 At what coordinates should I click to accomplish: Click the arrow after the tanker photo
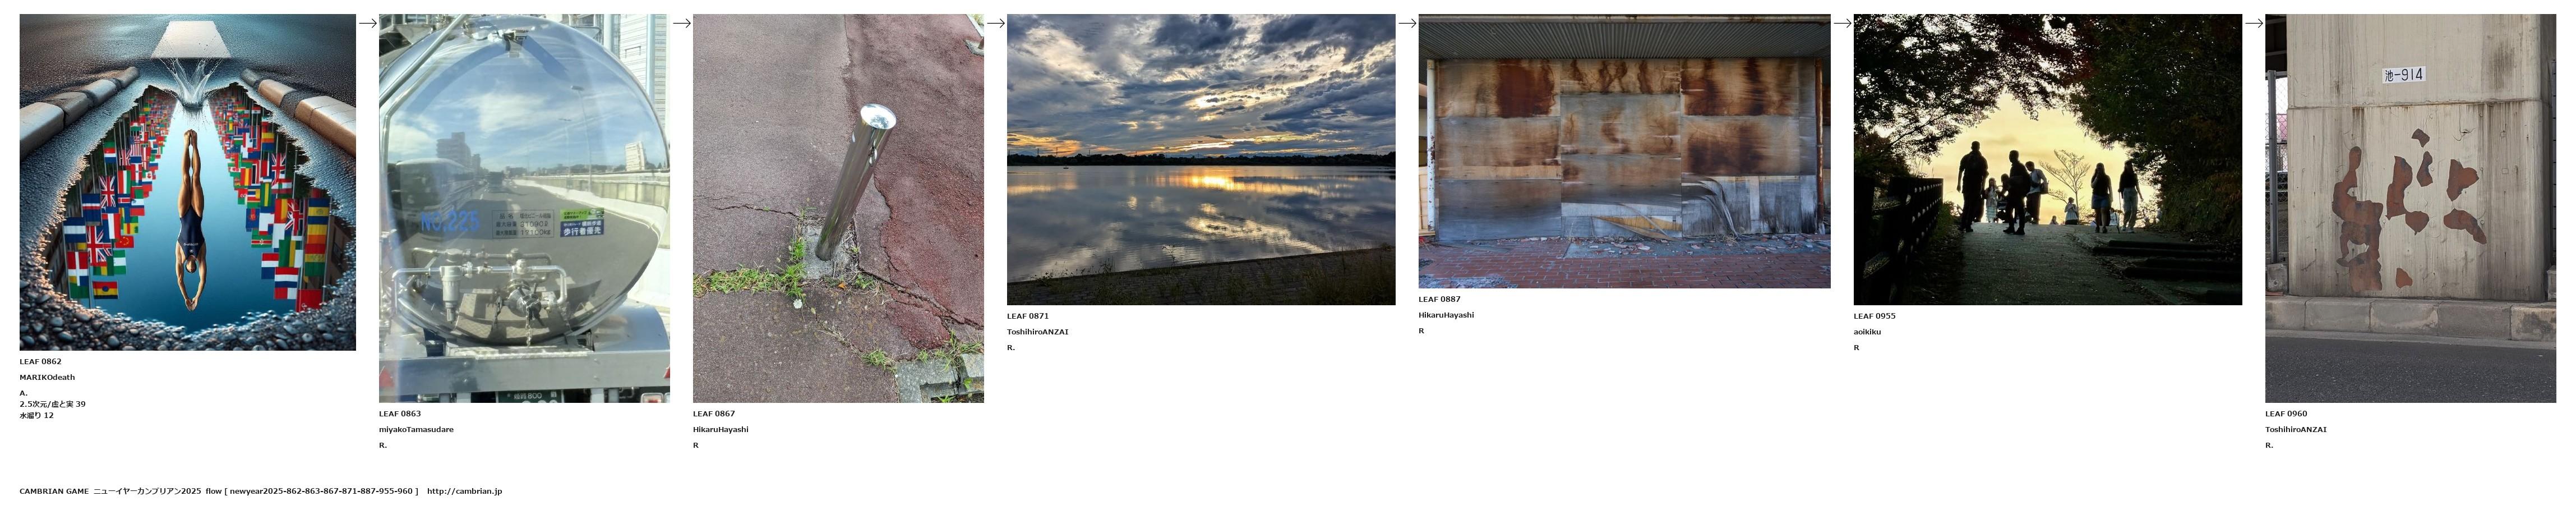coord(682,23)
